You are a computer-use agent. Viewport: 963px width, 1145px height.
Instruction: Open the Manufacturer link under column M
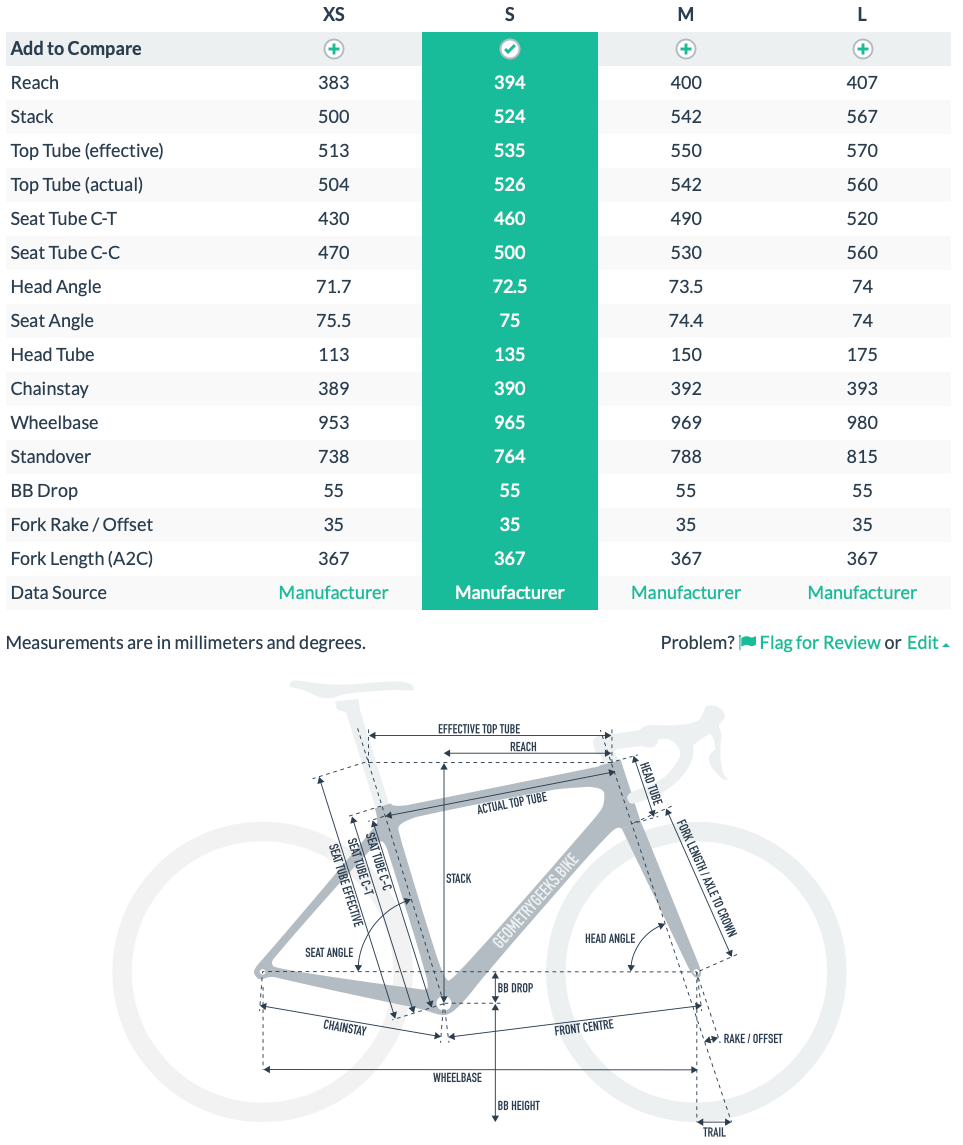click(x=685, y=592)
